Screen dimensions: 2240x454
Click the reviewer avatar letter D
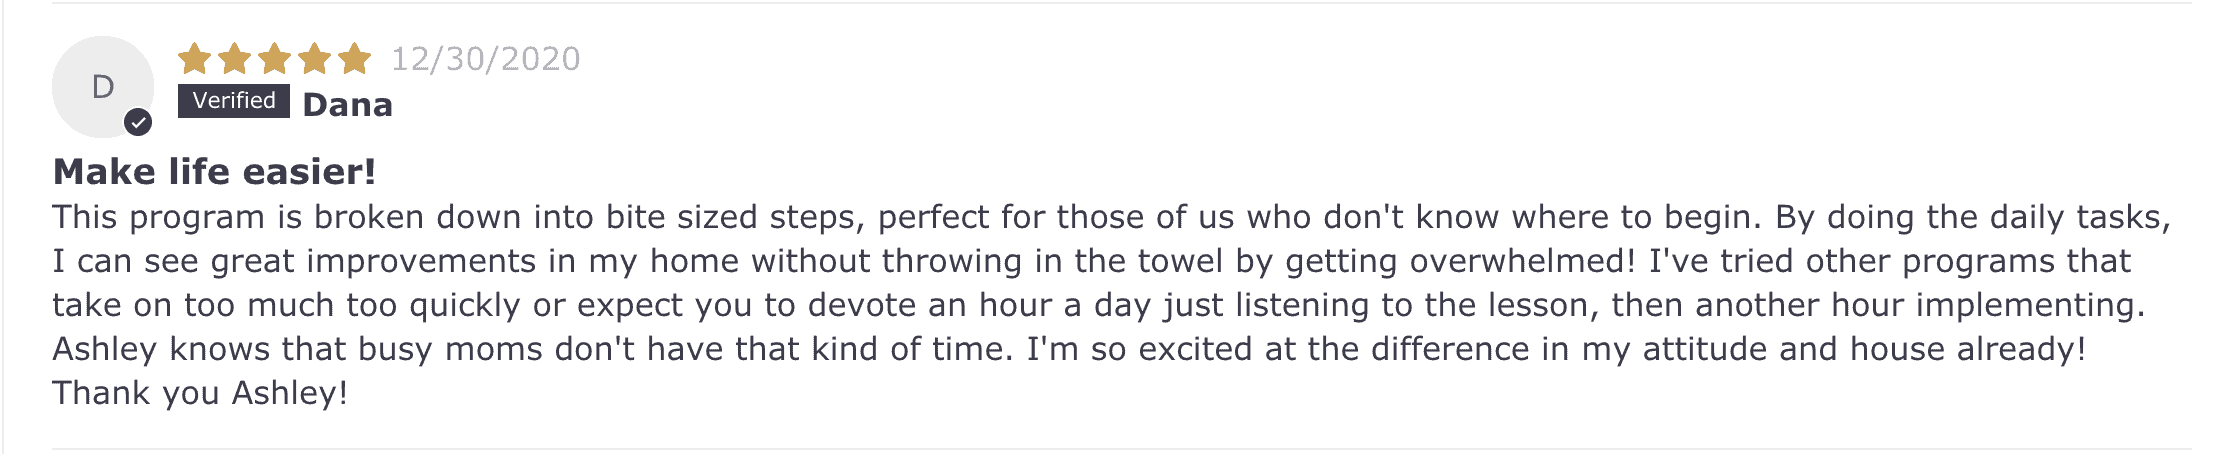103,87
